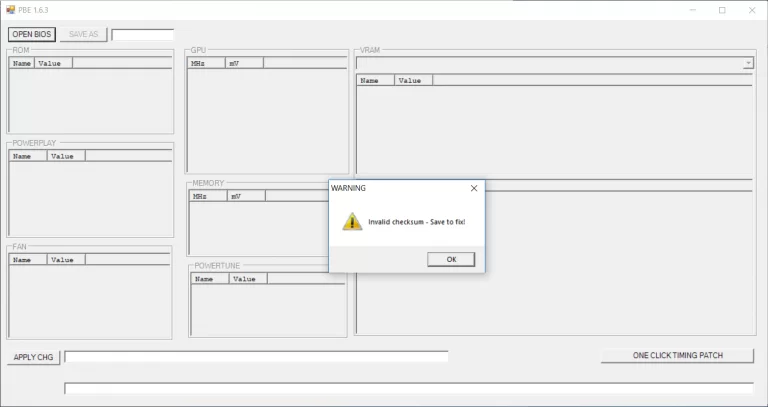Open the VRAM combo box
768x407 pixels.
(x=554, y=63)
